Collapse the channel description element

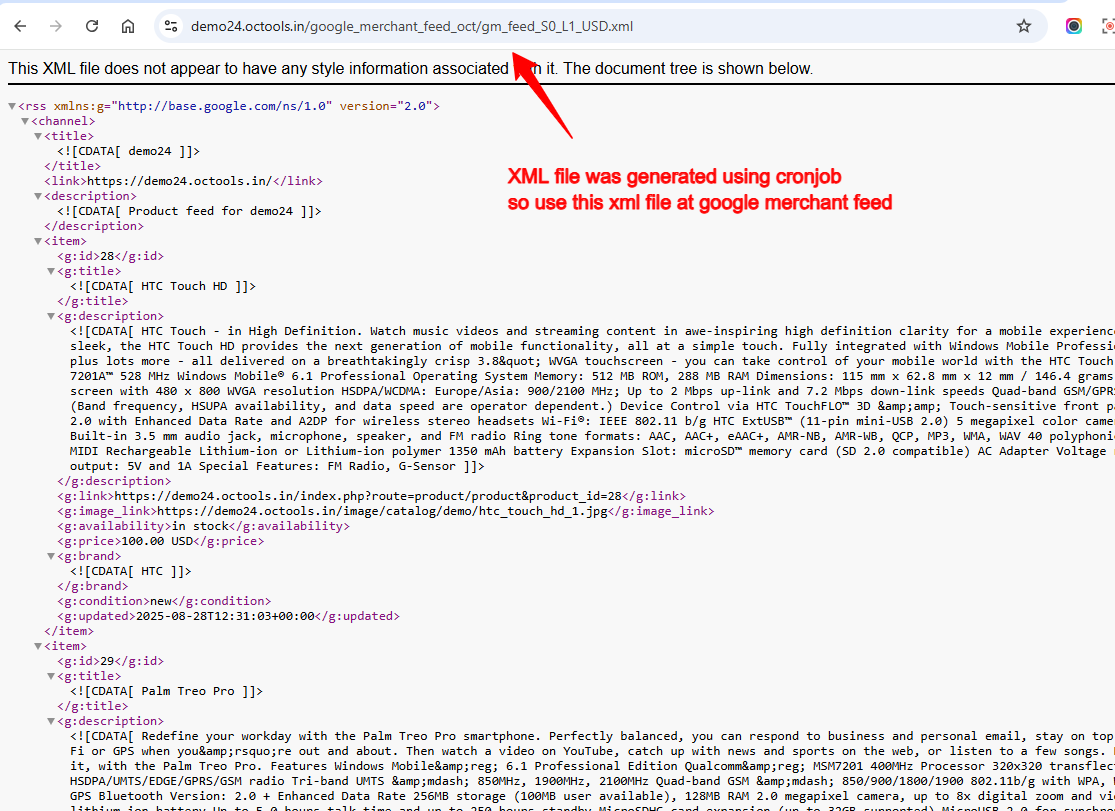(38, 196)
